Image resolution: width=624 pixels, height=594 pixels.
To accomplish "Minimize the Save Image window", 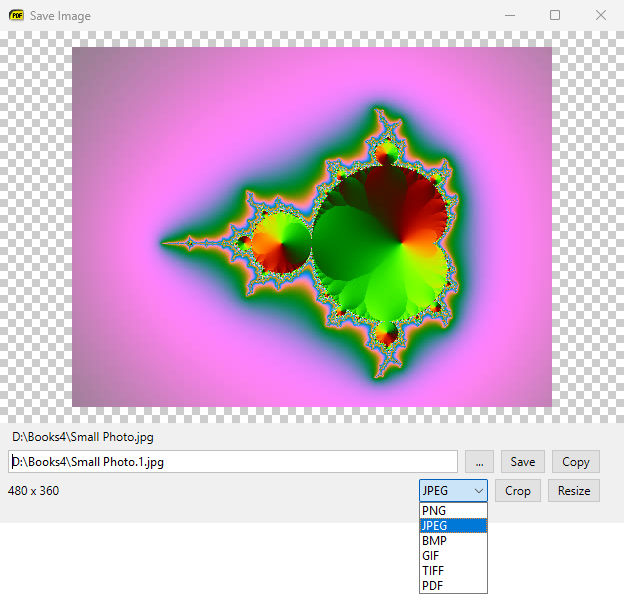I will coord(510,16).
